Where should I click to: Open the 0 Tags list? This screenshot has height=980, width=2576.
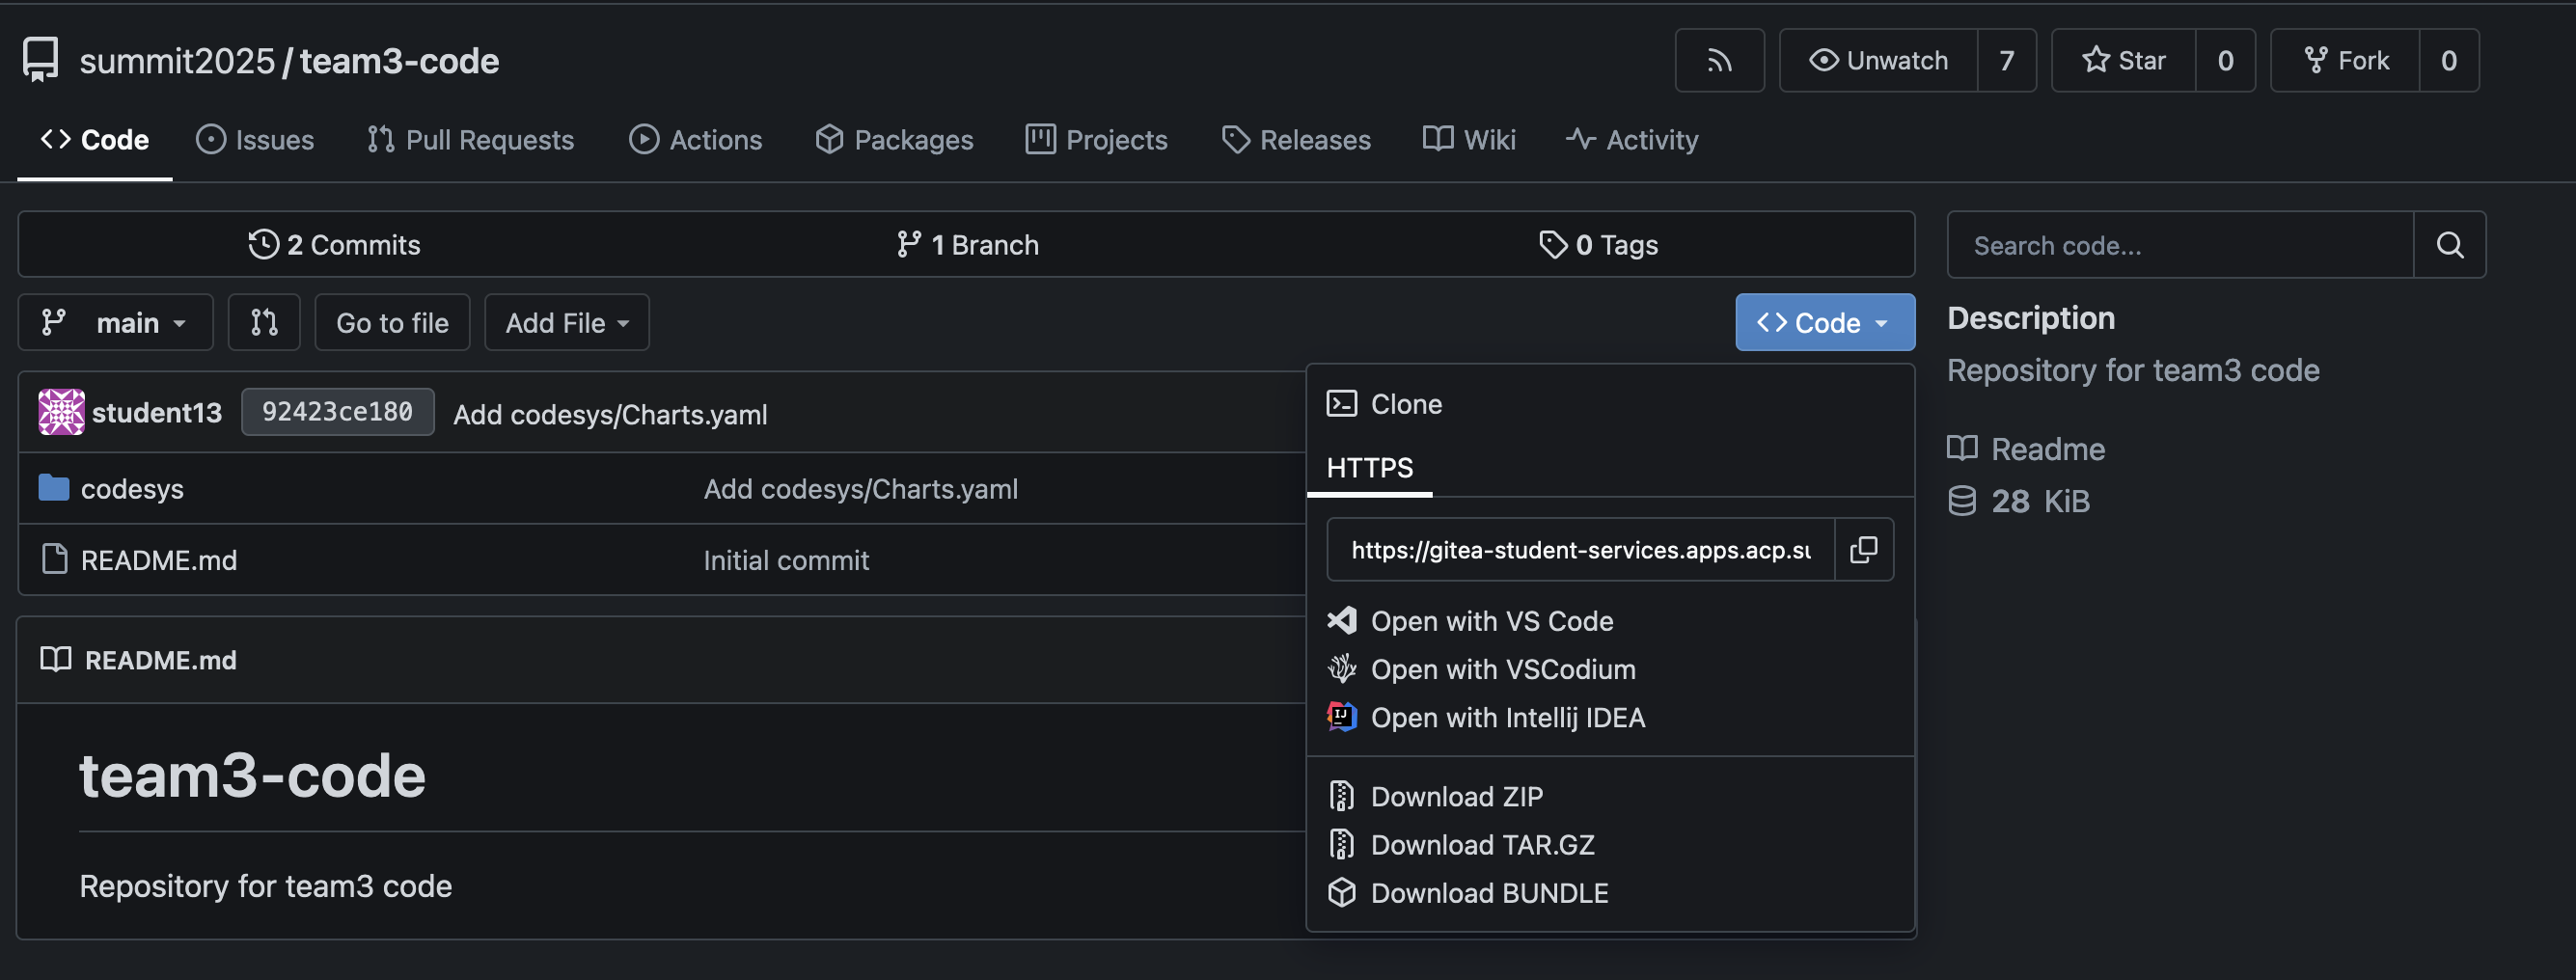tap(1598, 245)
